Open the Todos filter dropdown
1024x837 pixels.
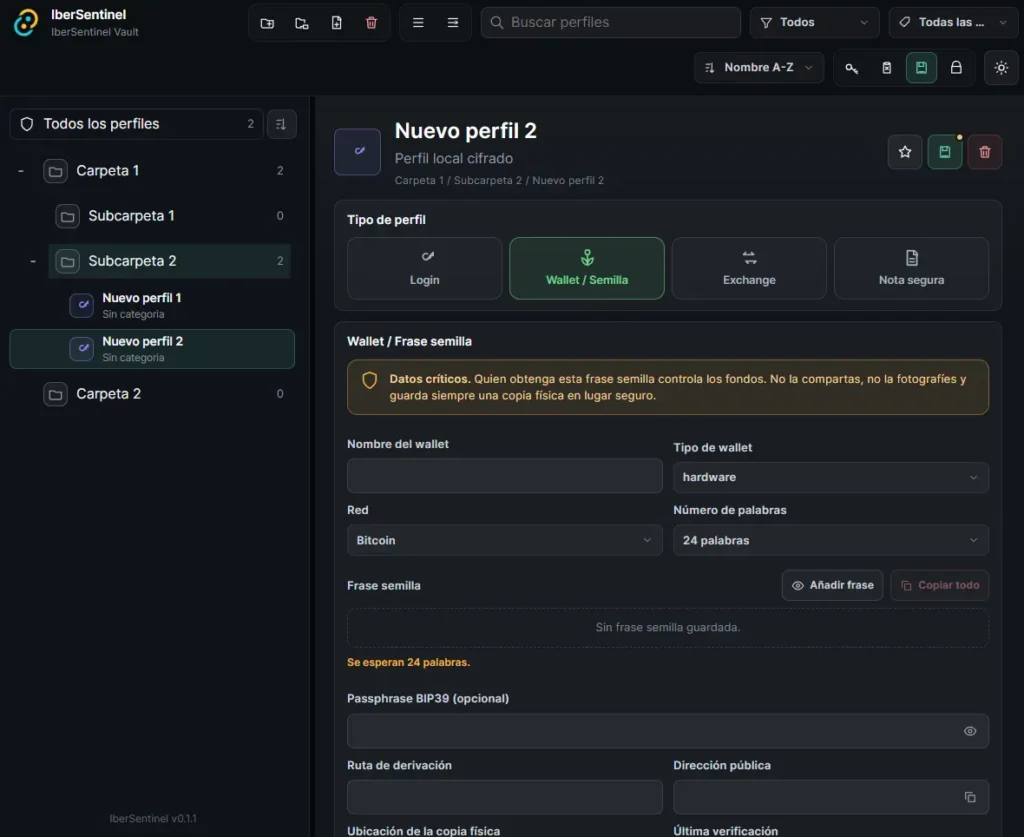tap(814, 23)
